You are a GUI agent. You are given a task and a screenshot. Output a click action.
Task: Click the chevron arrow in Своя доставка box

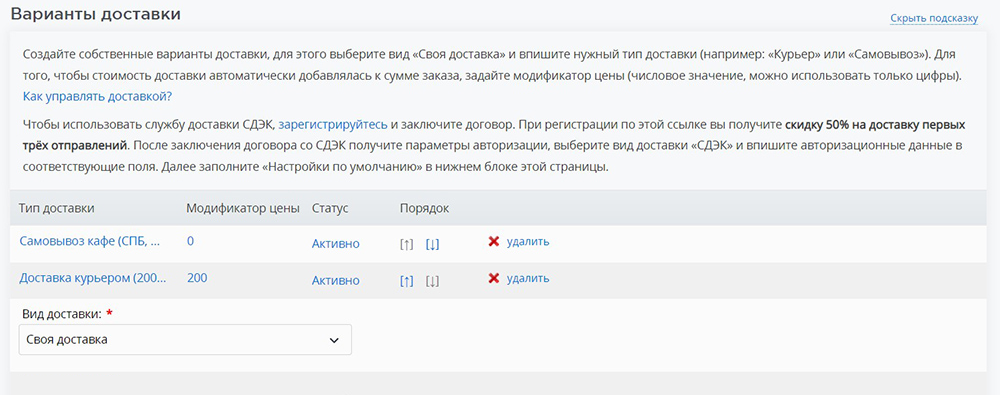tap(334, 340)
